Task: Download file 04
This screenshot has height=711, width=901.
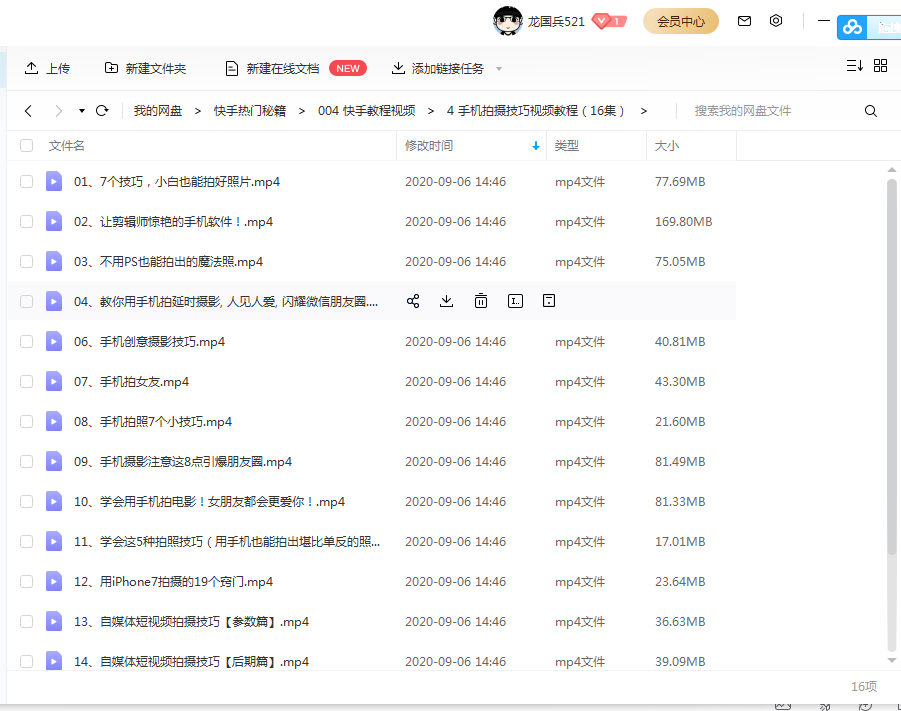Action: click(446, 301)
